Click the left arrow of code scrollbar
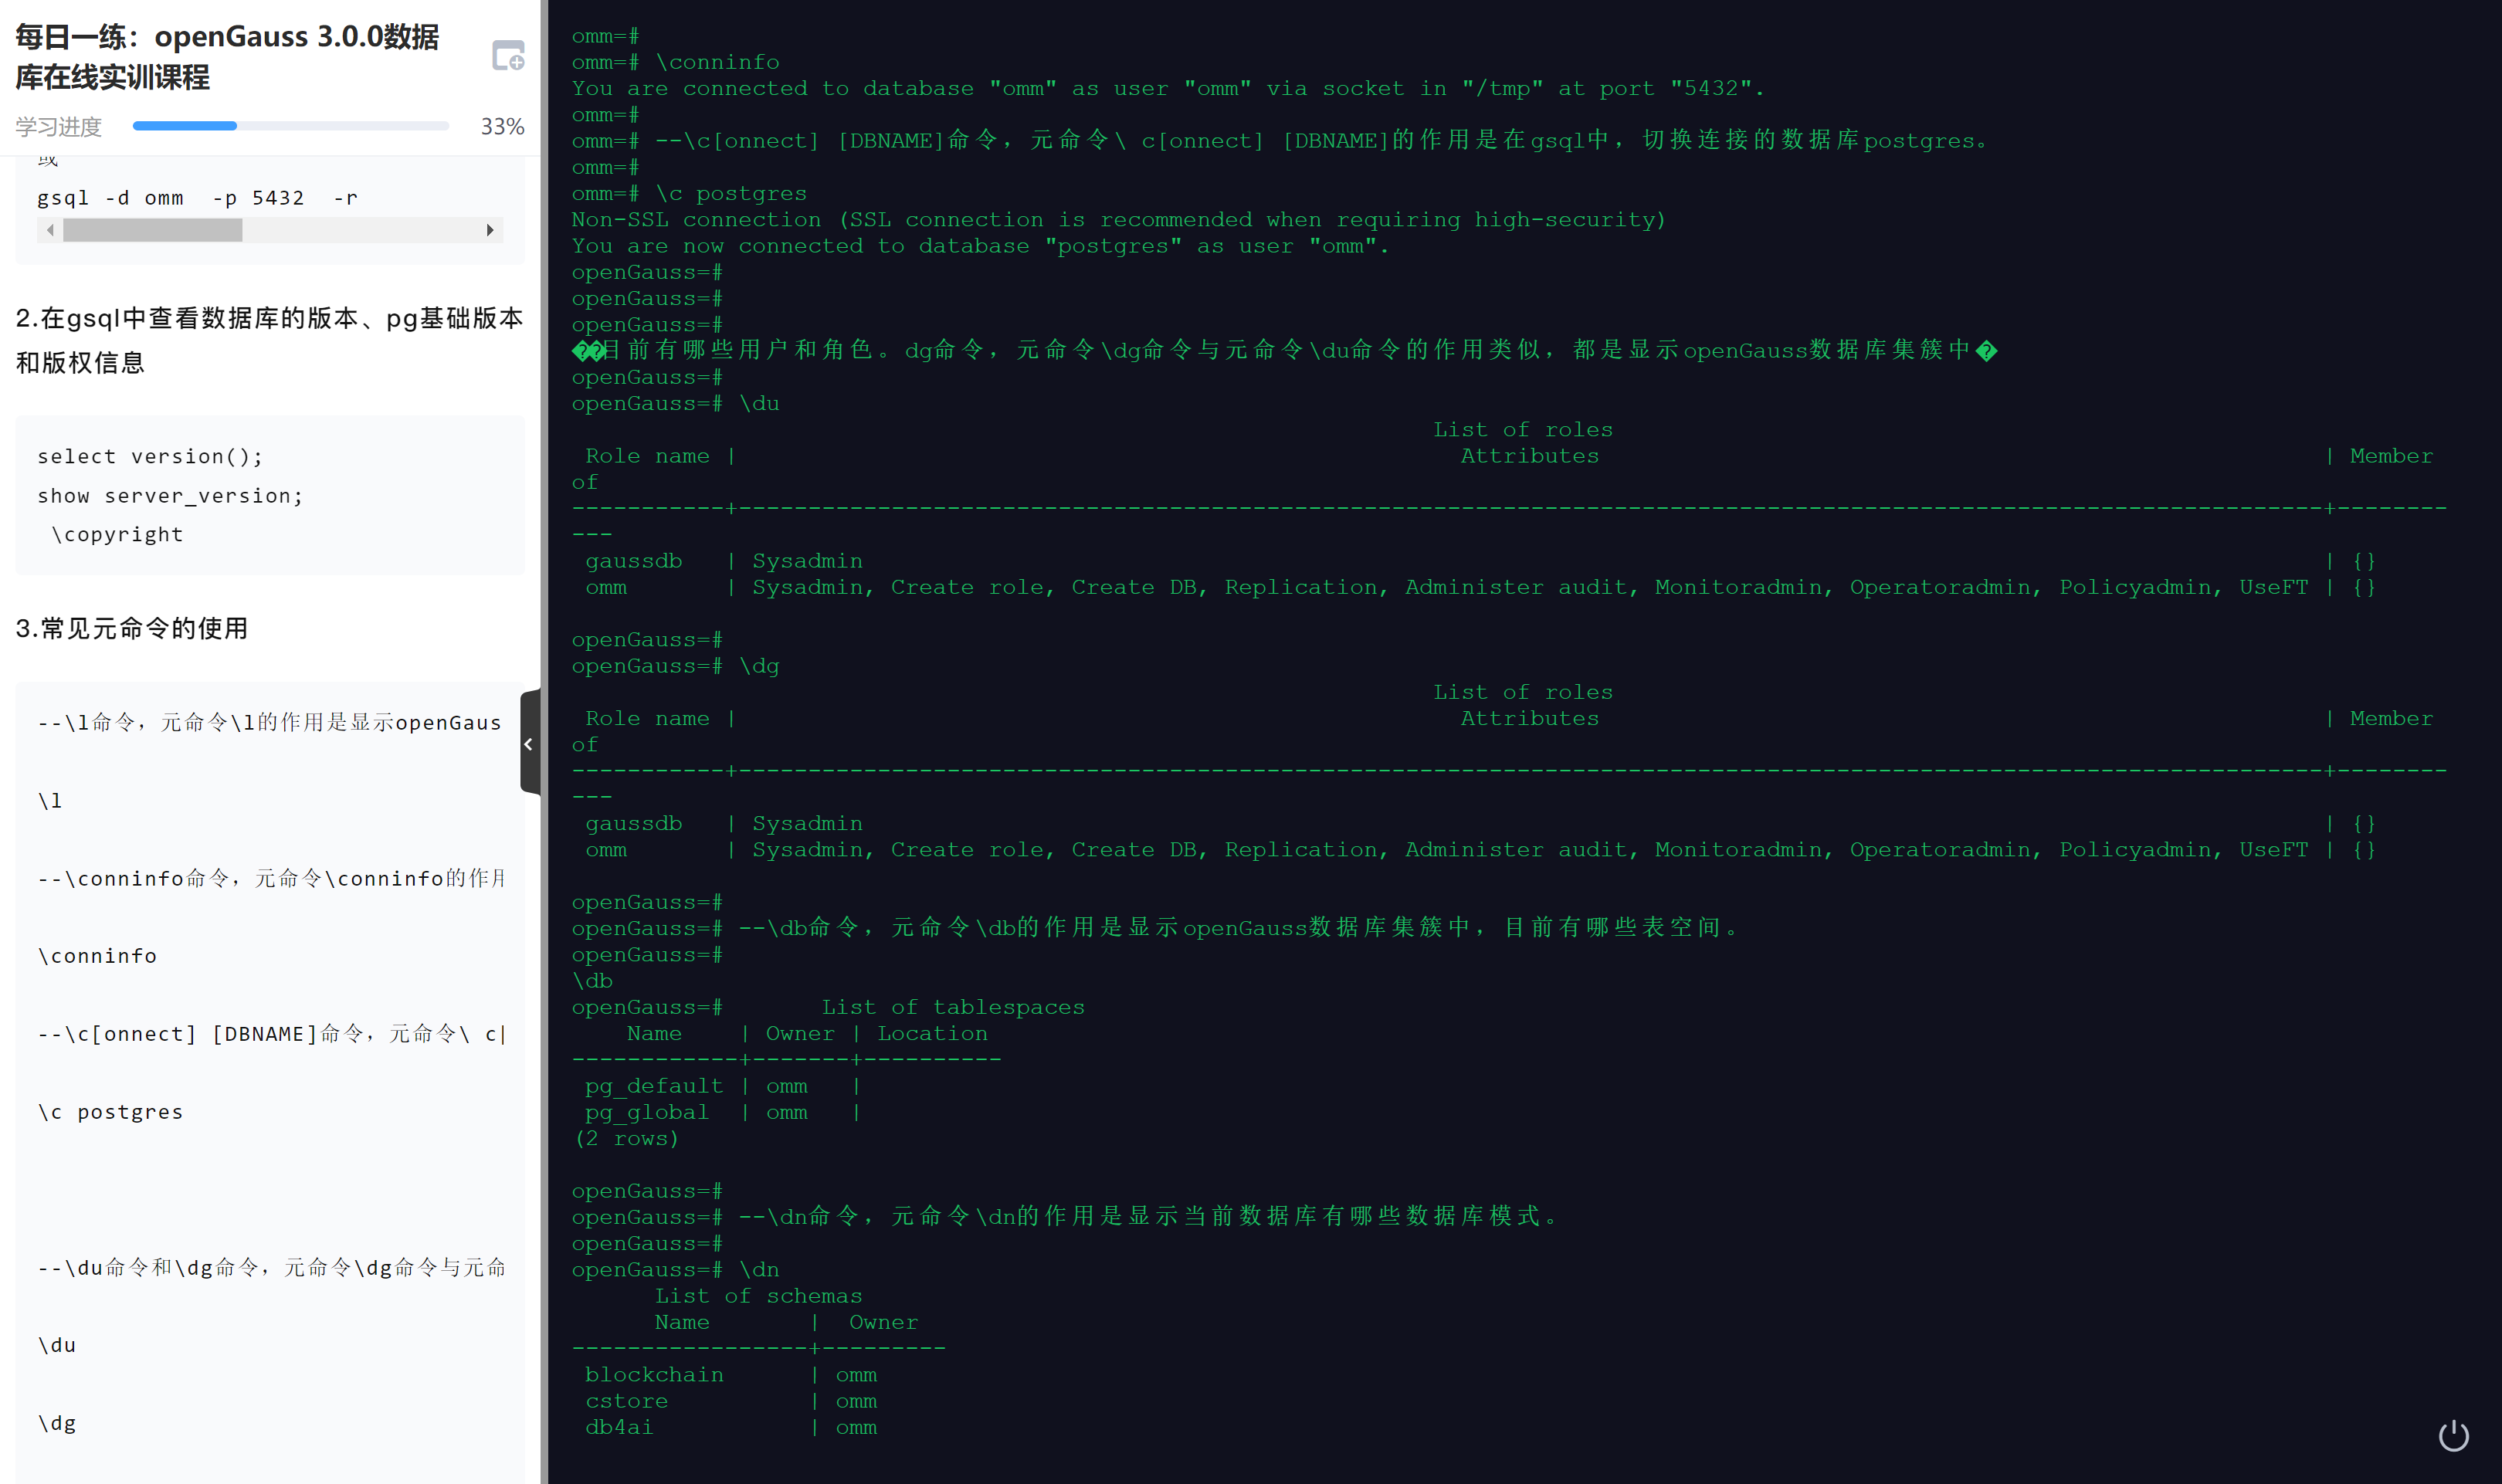2502x1484 pixels. click(x=50, y=230)
